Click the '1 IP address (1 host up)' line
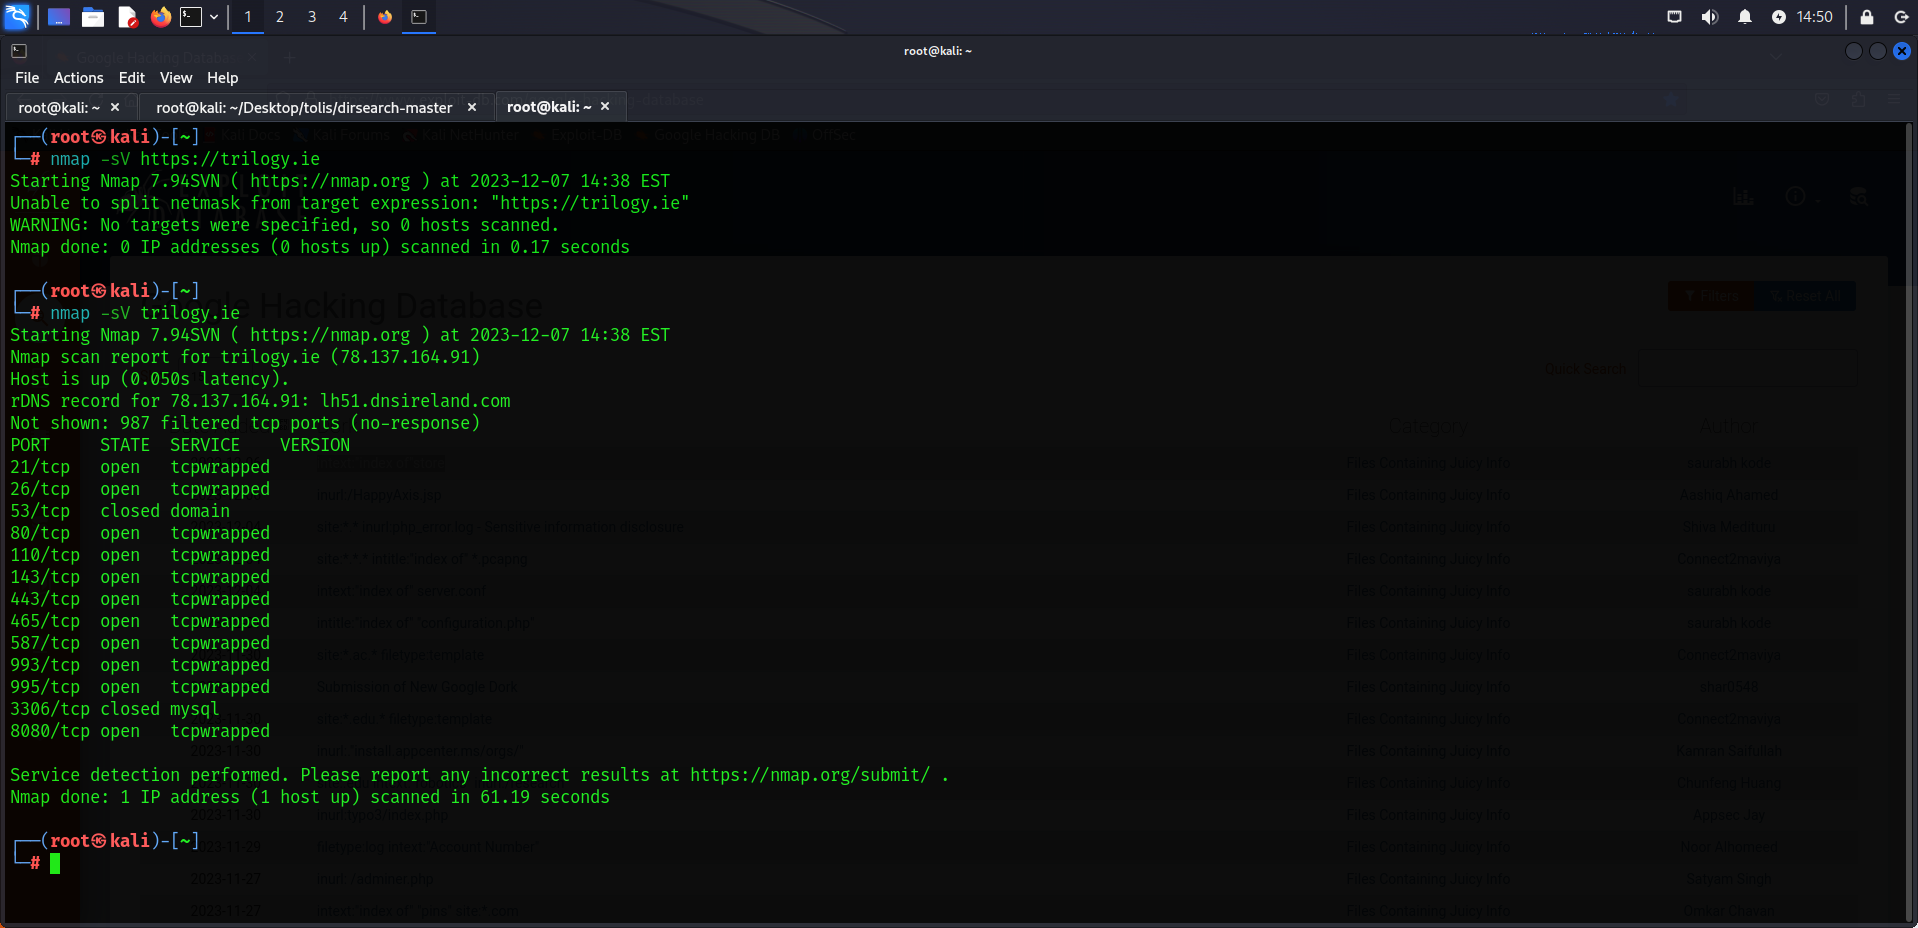 click(x=310, y=797)
